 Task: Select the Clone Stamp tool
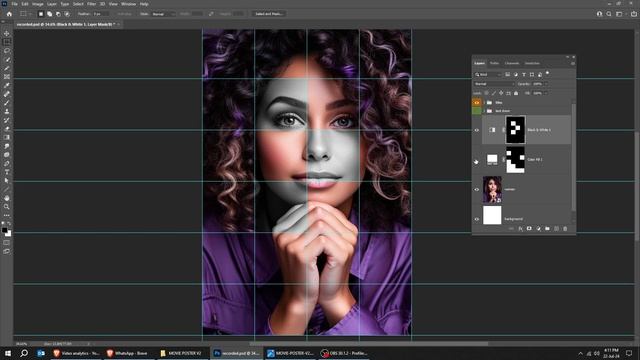[7, 111]
